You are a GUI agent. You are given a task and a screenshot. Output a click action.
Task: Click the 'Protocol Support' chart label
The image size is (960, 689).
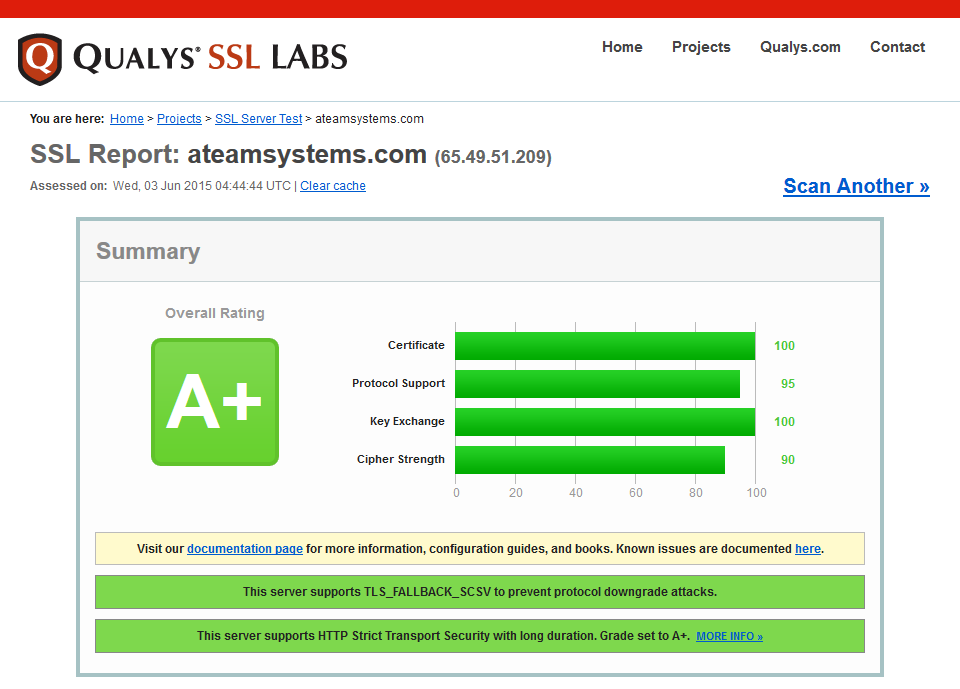click(x=399, y=383)
